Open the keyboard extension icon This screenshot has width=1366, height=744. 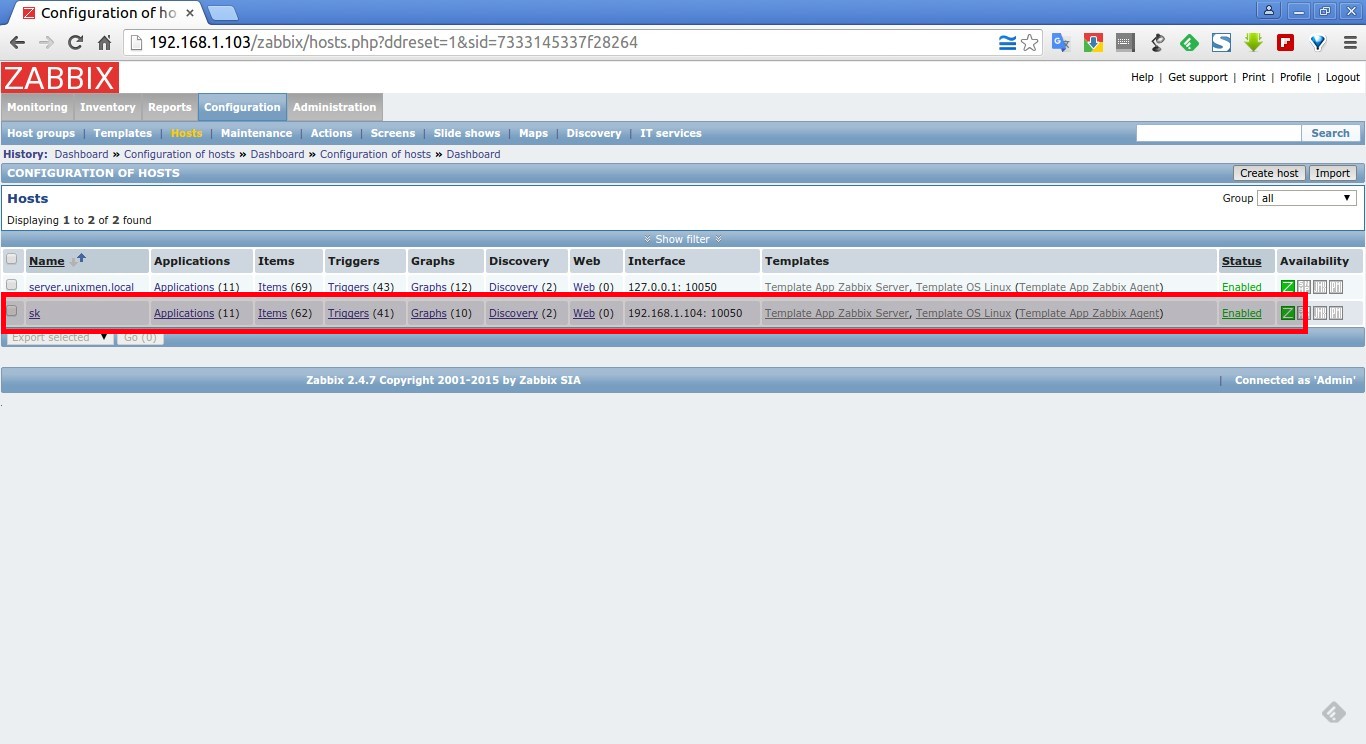click(x=1125, y=43)
